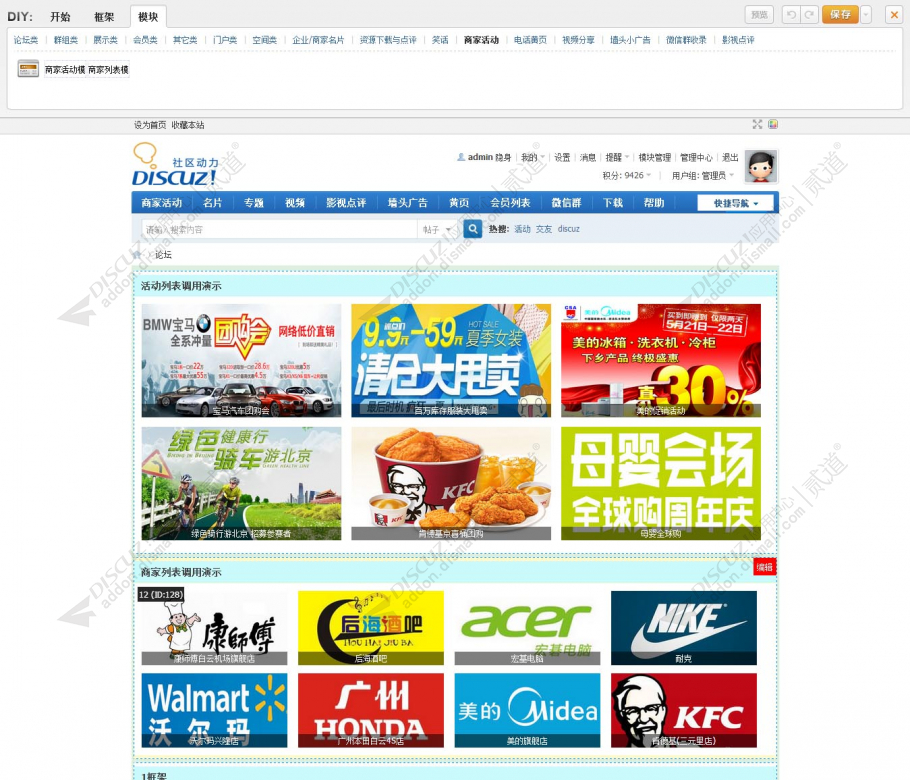Open the 设置 settings link
The width and height of the screenshot is (910, 780).
click(x=562, y=157)
